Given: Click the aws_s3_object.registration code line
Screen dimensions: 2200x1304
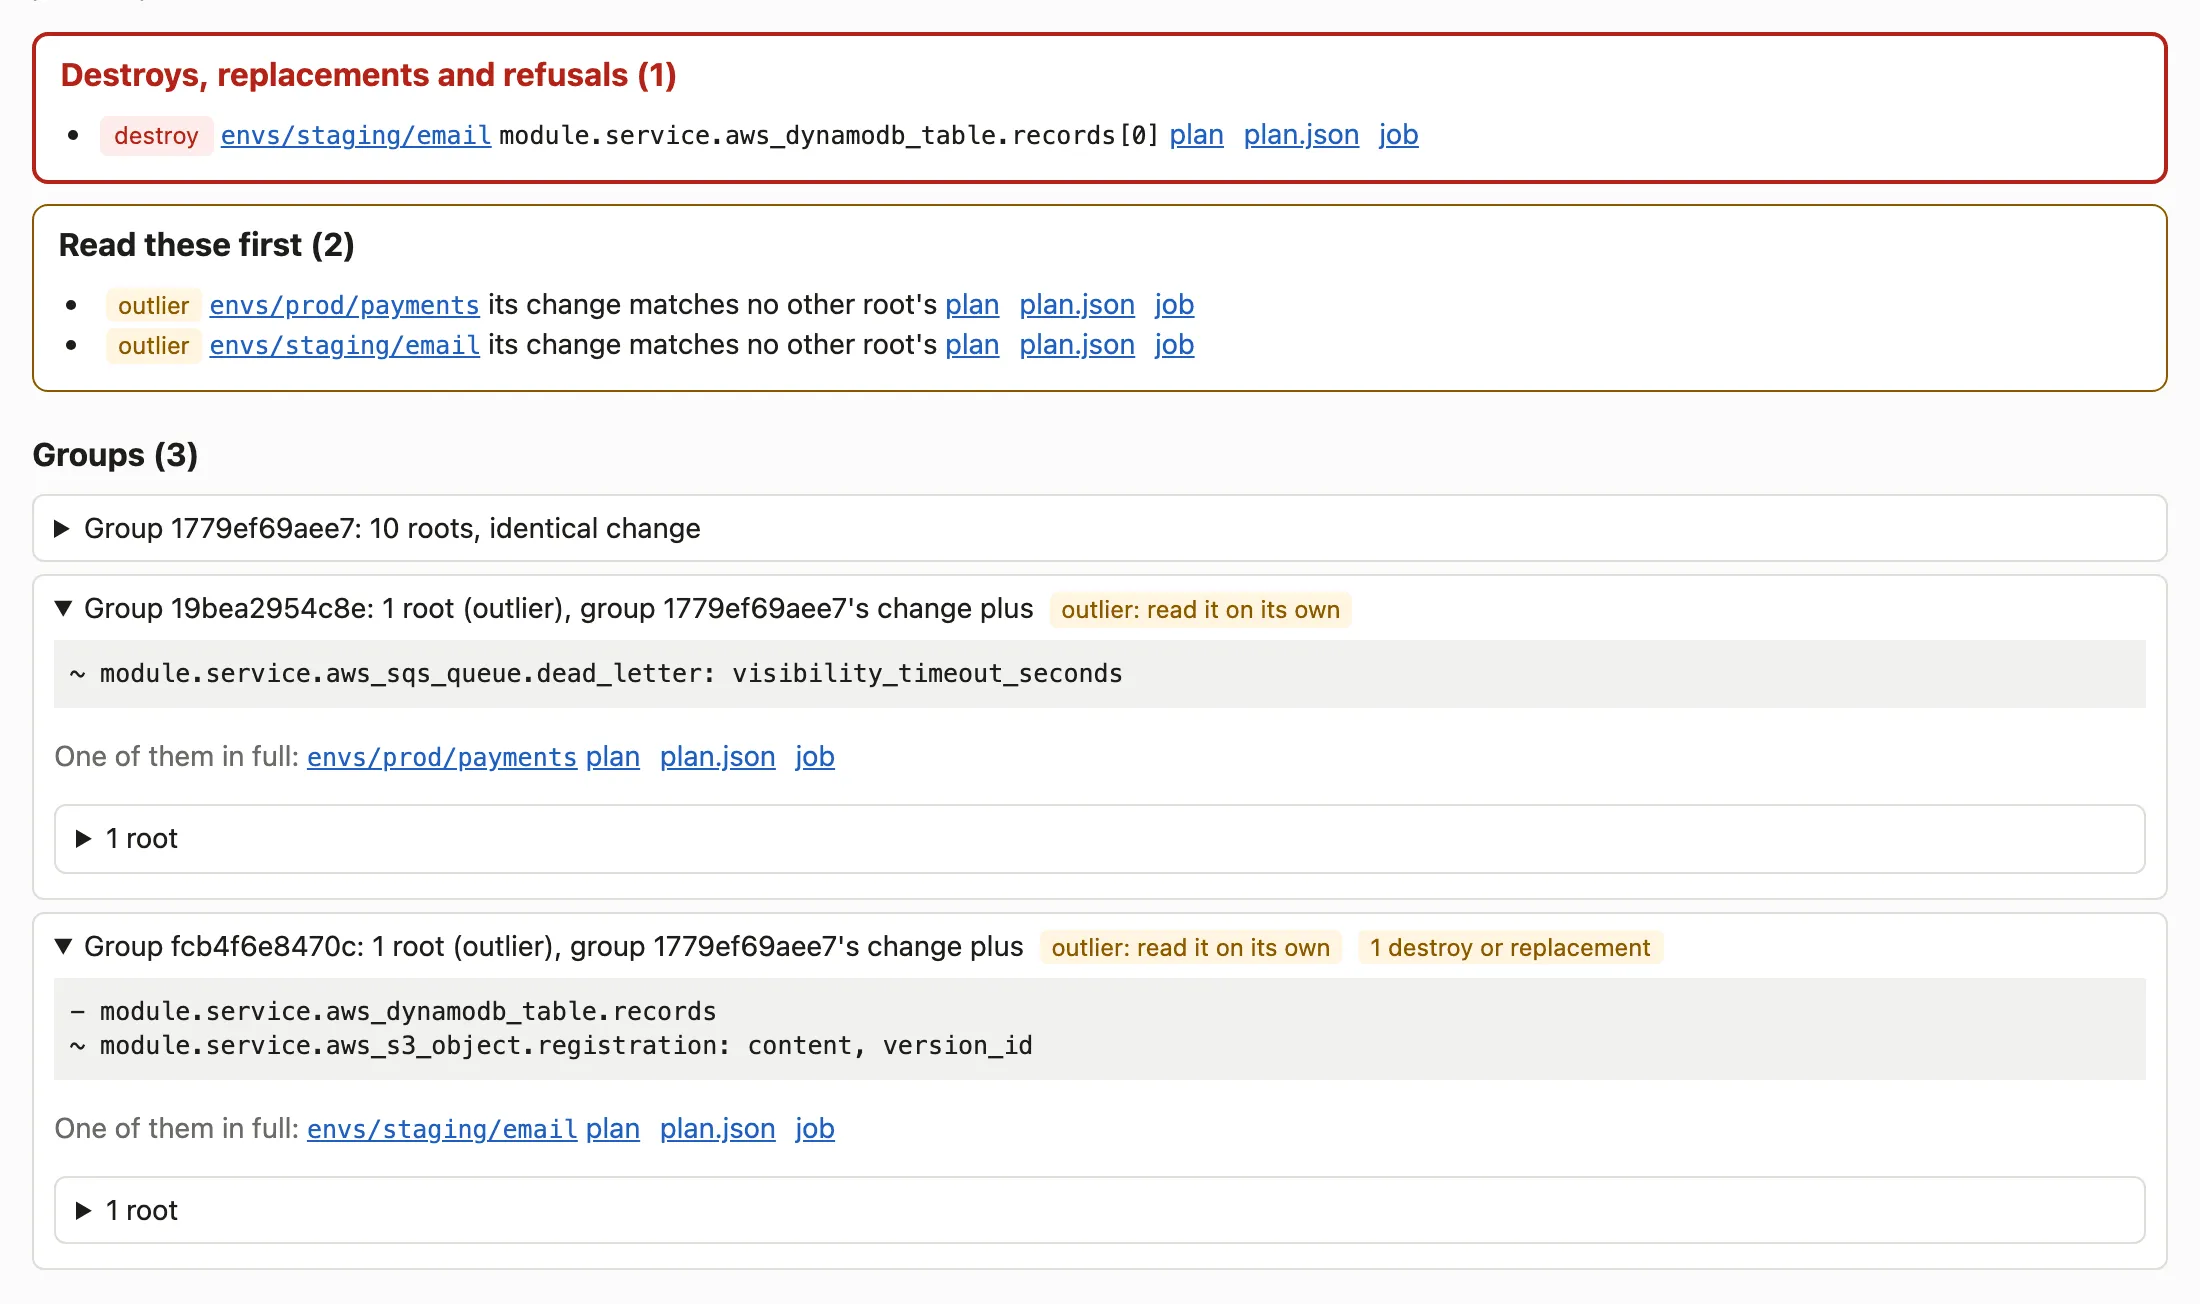Looking at the screenshot, I should point(551,1045).
